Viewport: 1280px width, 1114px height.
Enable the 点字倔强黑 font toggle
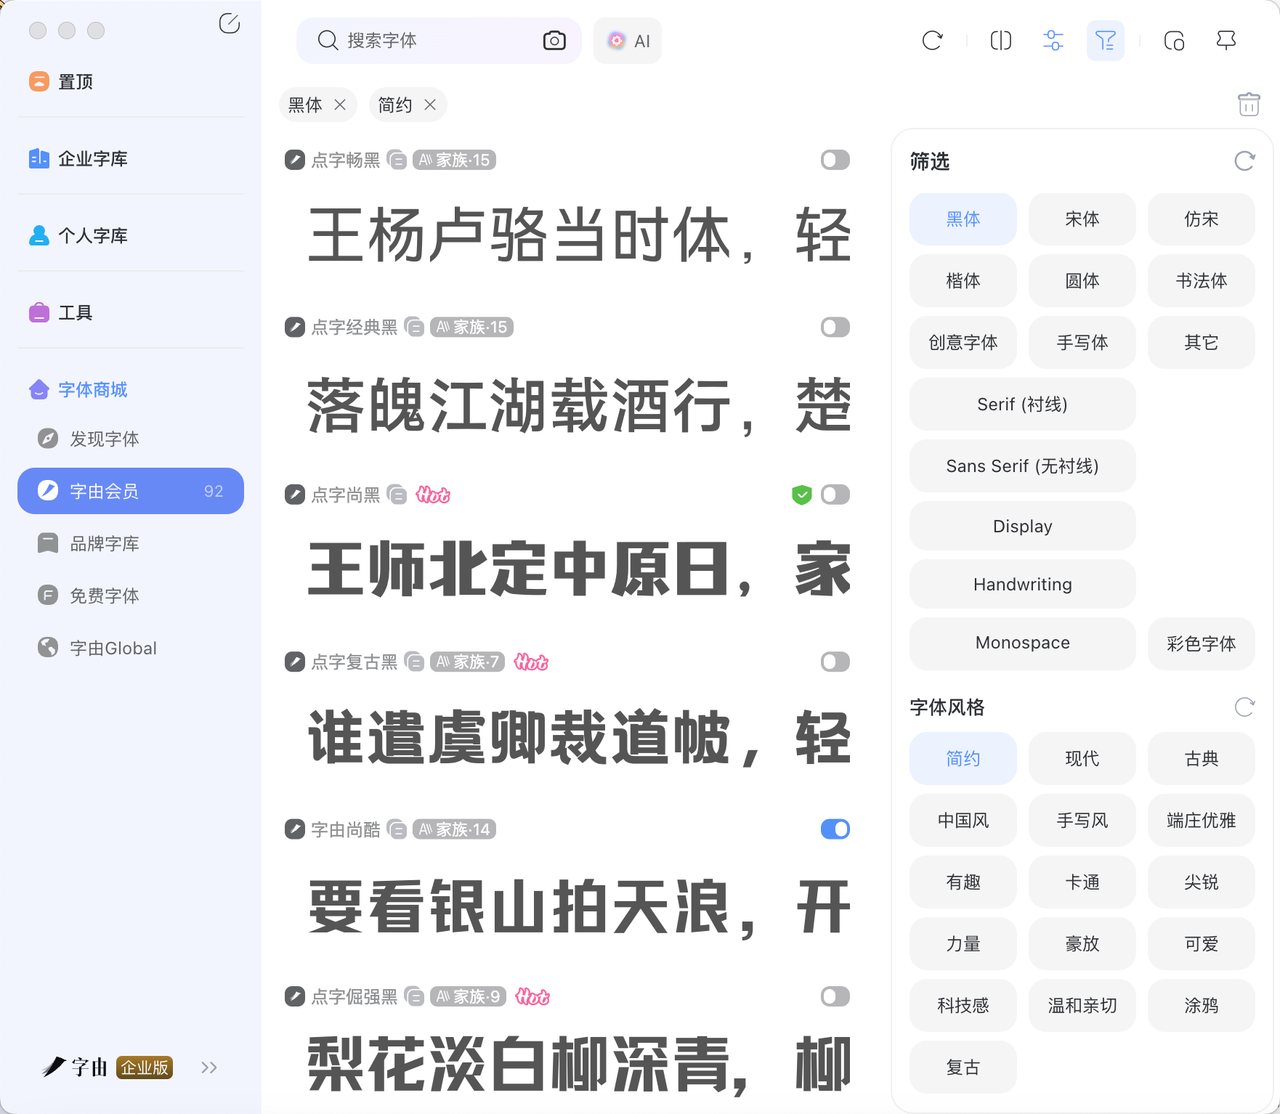(835, 996)
